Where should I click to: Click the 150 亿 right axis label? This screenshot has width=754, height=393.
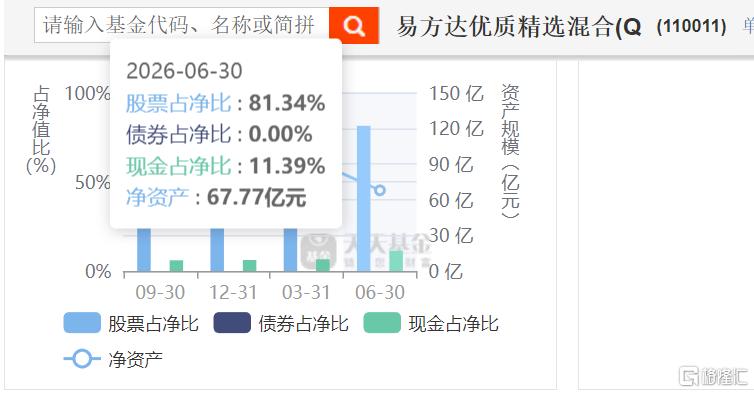point(455,93)
